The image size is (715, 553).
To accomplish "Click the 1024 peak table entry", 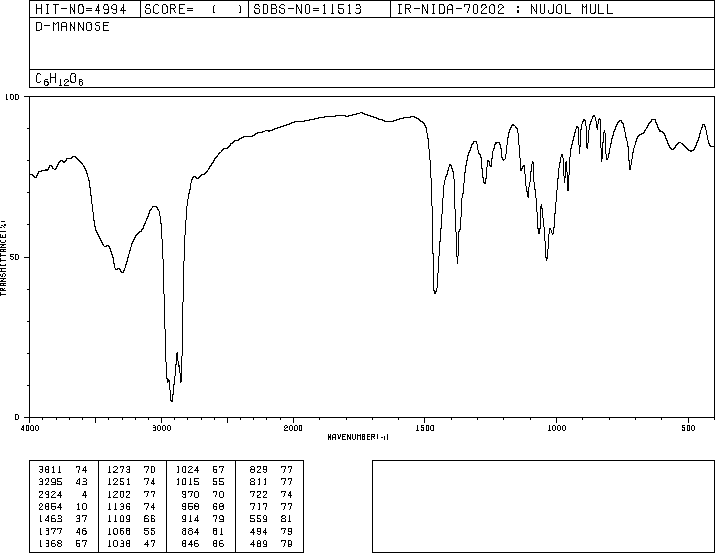I will click(187, 470).
